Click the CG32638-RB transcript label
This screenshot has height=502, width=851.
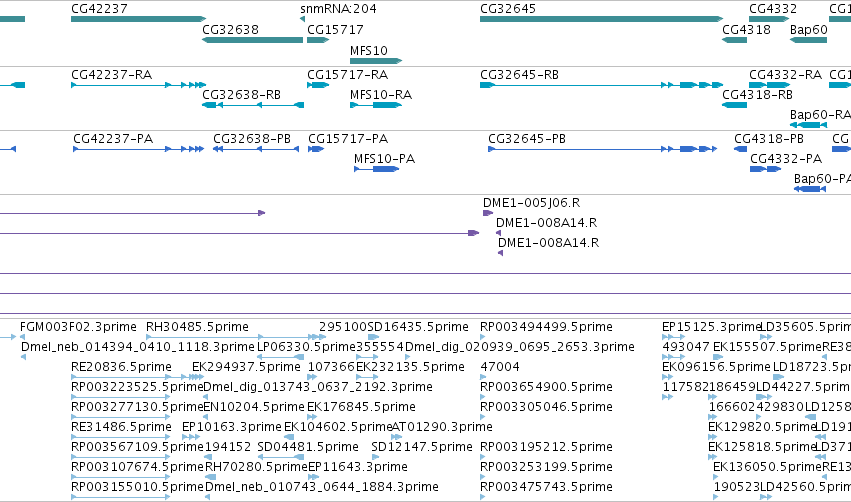[242, 94]
